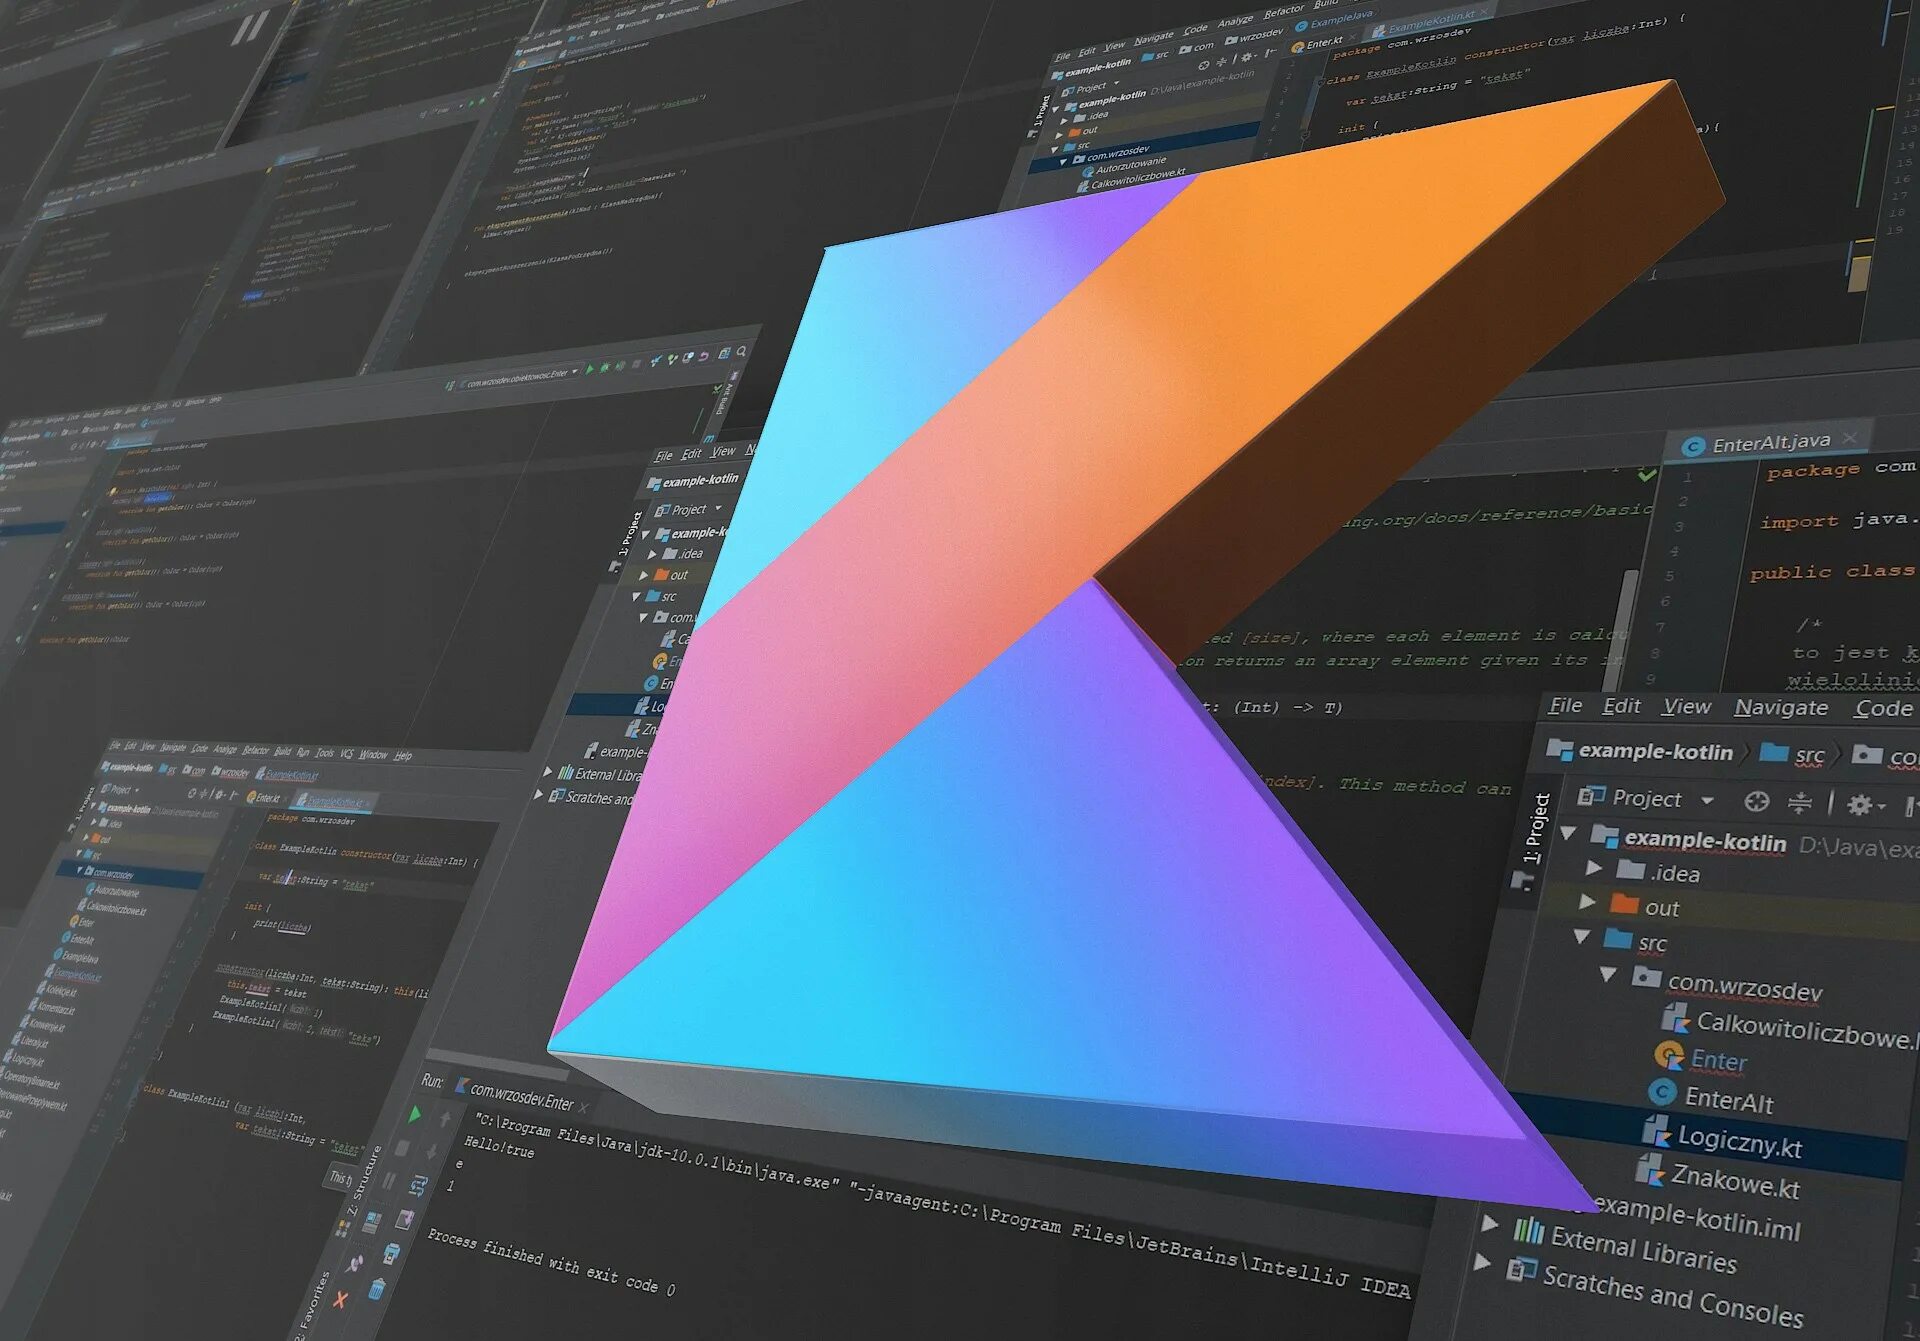
Task: Open File menu in window behind Kotlin logo
Action: (x=663, y=455)
